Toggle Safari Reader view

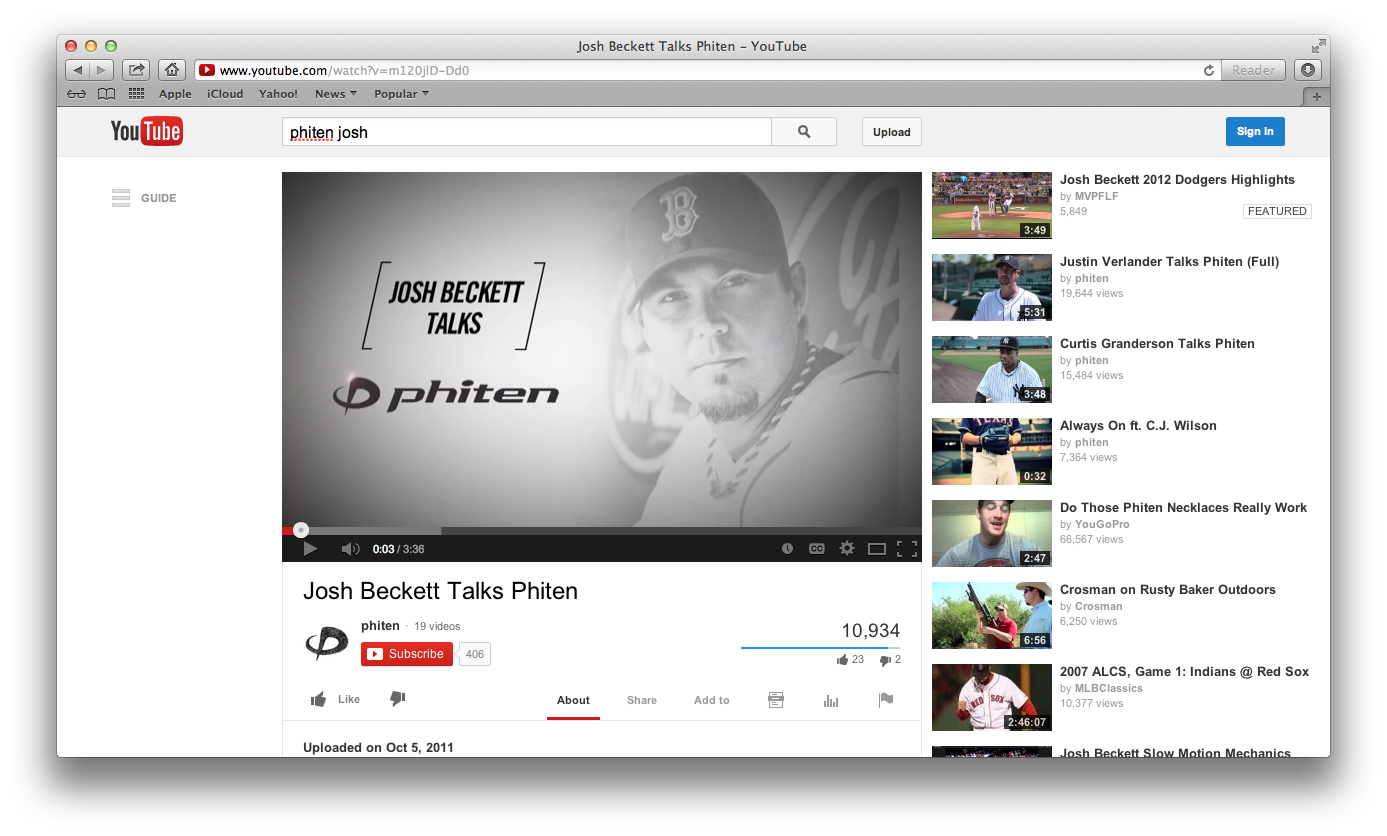(1253, 70)
